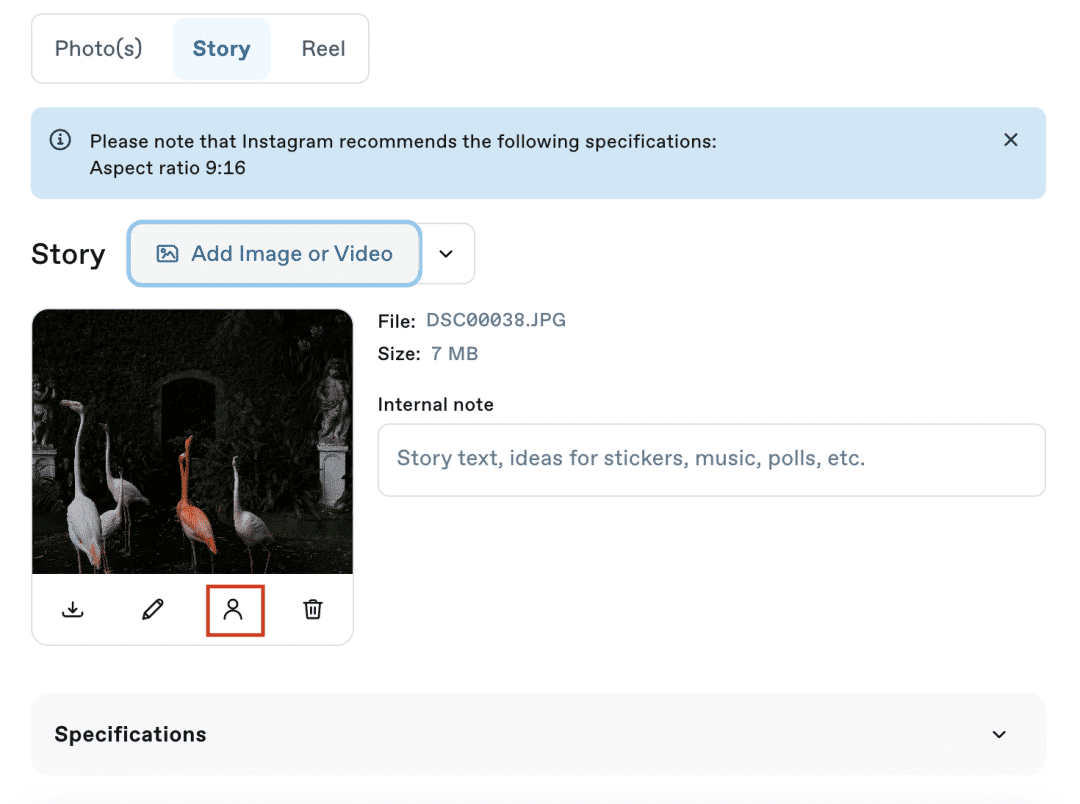Open the flamingo photo thumbnail
1080x804 pixels.
pos(192,441)
